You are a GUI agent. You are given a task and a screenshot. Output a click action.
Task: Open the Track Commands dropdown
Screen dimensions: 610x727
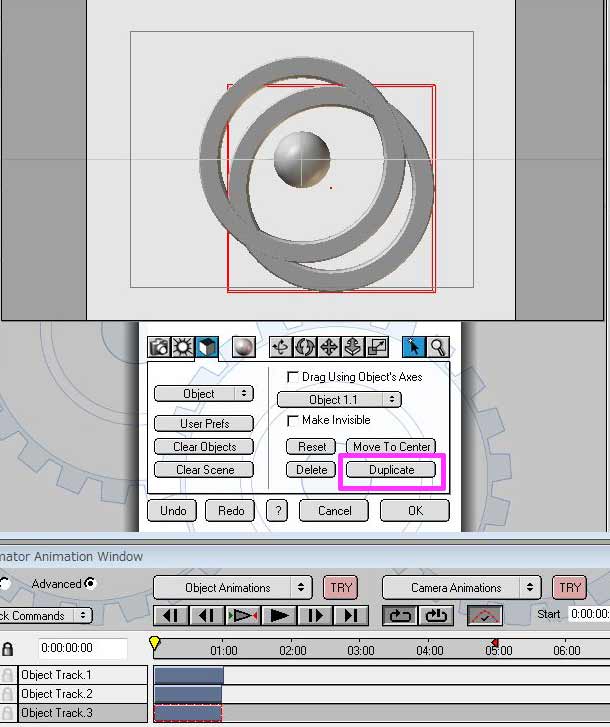pyautogui.click(x=45, y=616)
